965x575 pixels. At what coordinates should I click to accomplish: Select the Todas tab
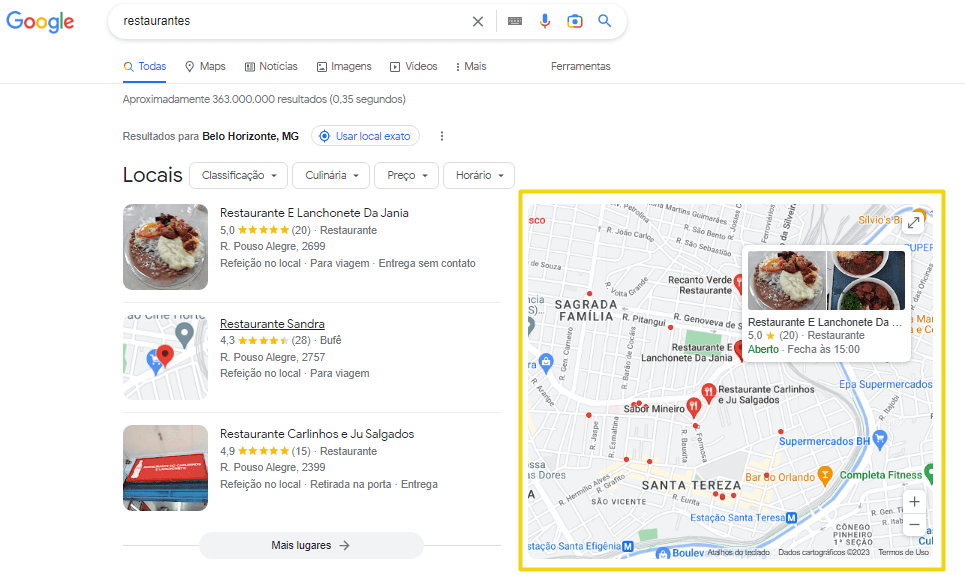point(145,66)
